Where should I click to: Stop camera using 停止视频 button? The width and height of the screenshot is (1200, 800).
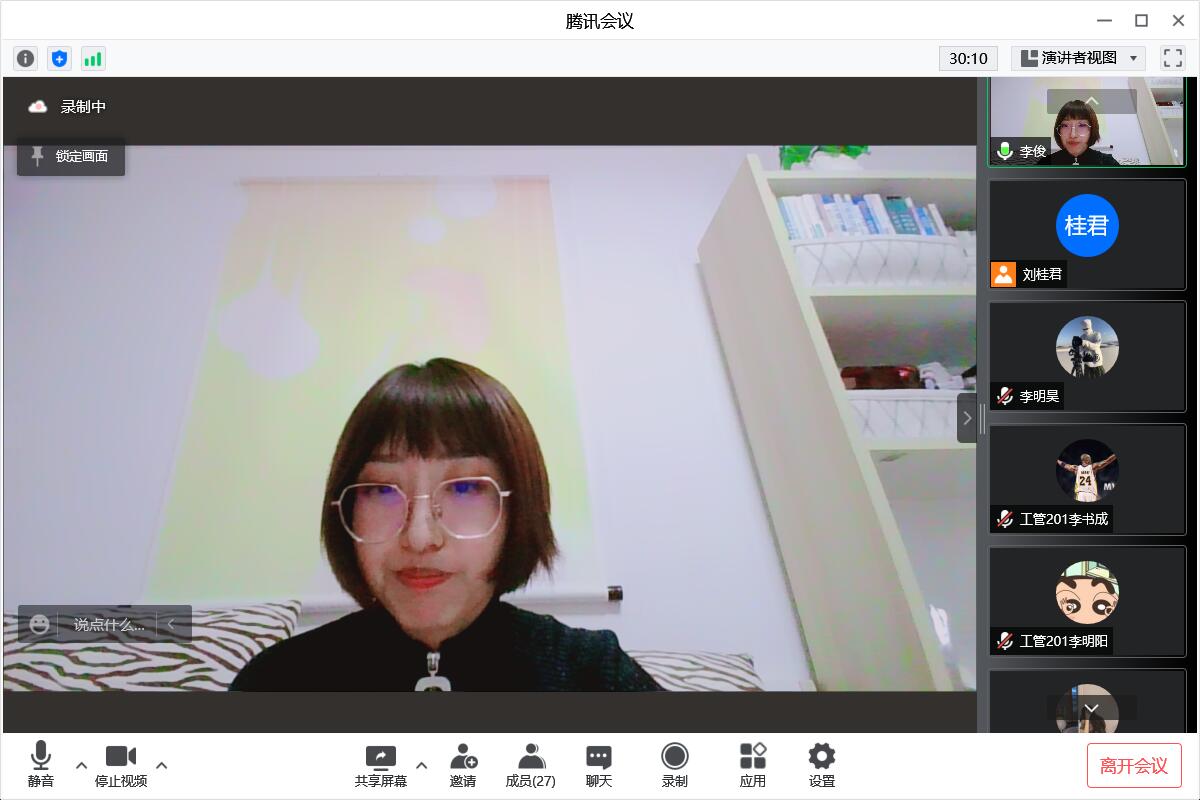point(121,765)
